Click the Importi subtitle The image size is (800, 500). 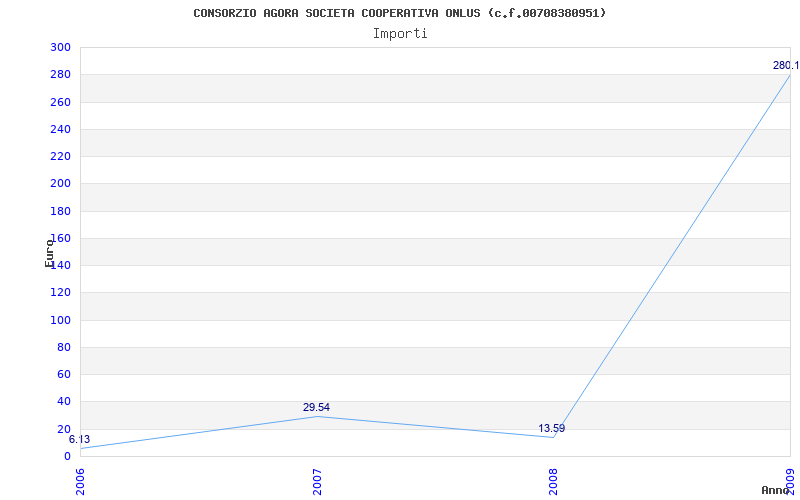point(400,33)
